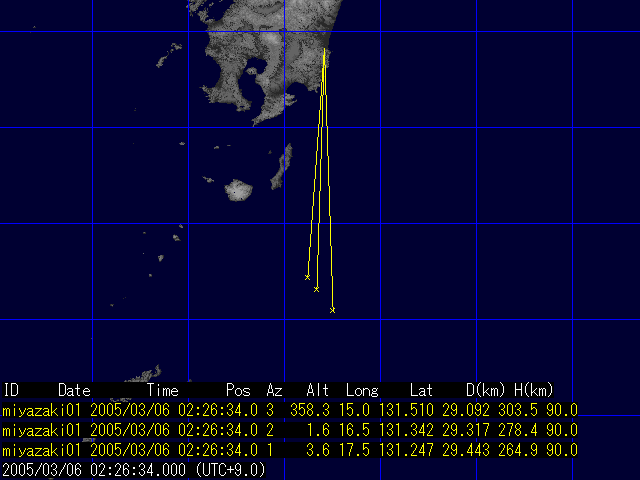
Task: Click the round island on the map
Action: pos(239,188)
